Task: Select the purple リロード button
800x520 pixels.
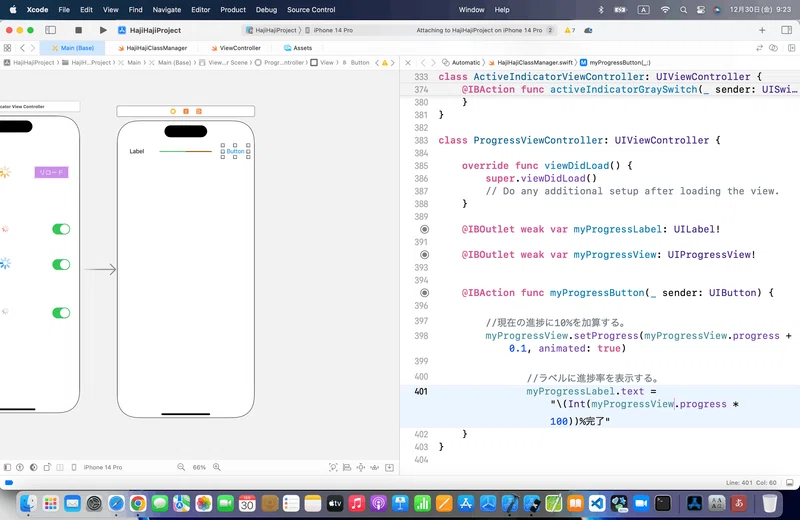Action: (x=52, y=172)
